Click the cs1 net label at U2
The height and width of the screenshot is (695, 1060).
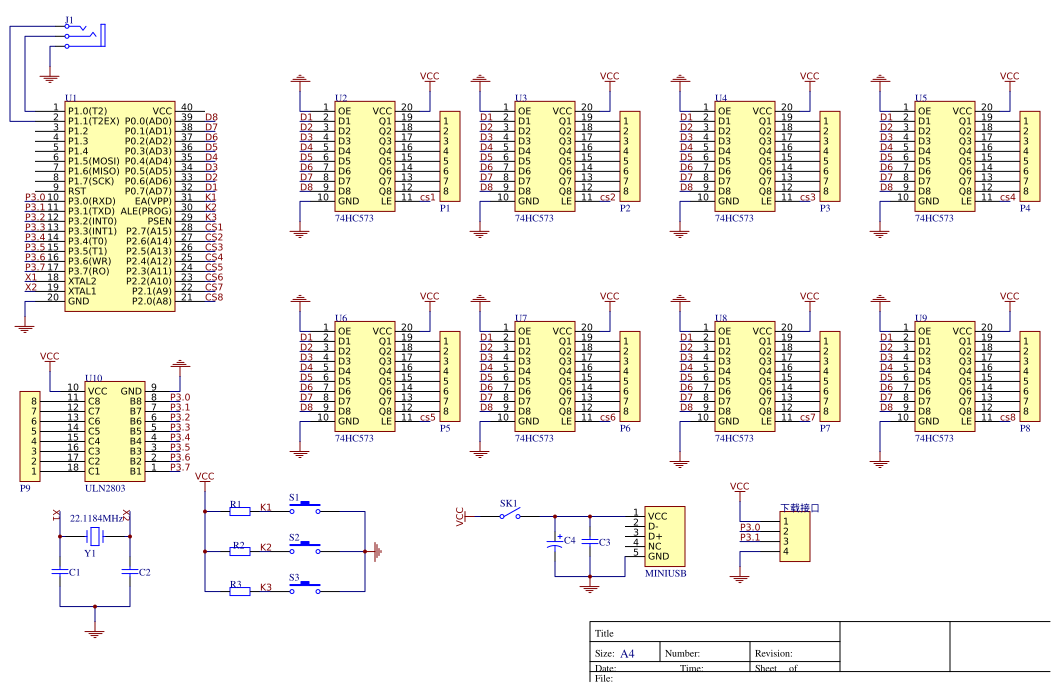pos(427,197)
